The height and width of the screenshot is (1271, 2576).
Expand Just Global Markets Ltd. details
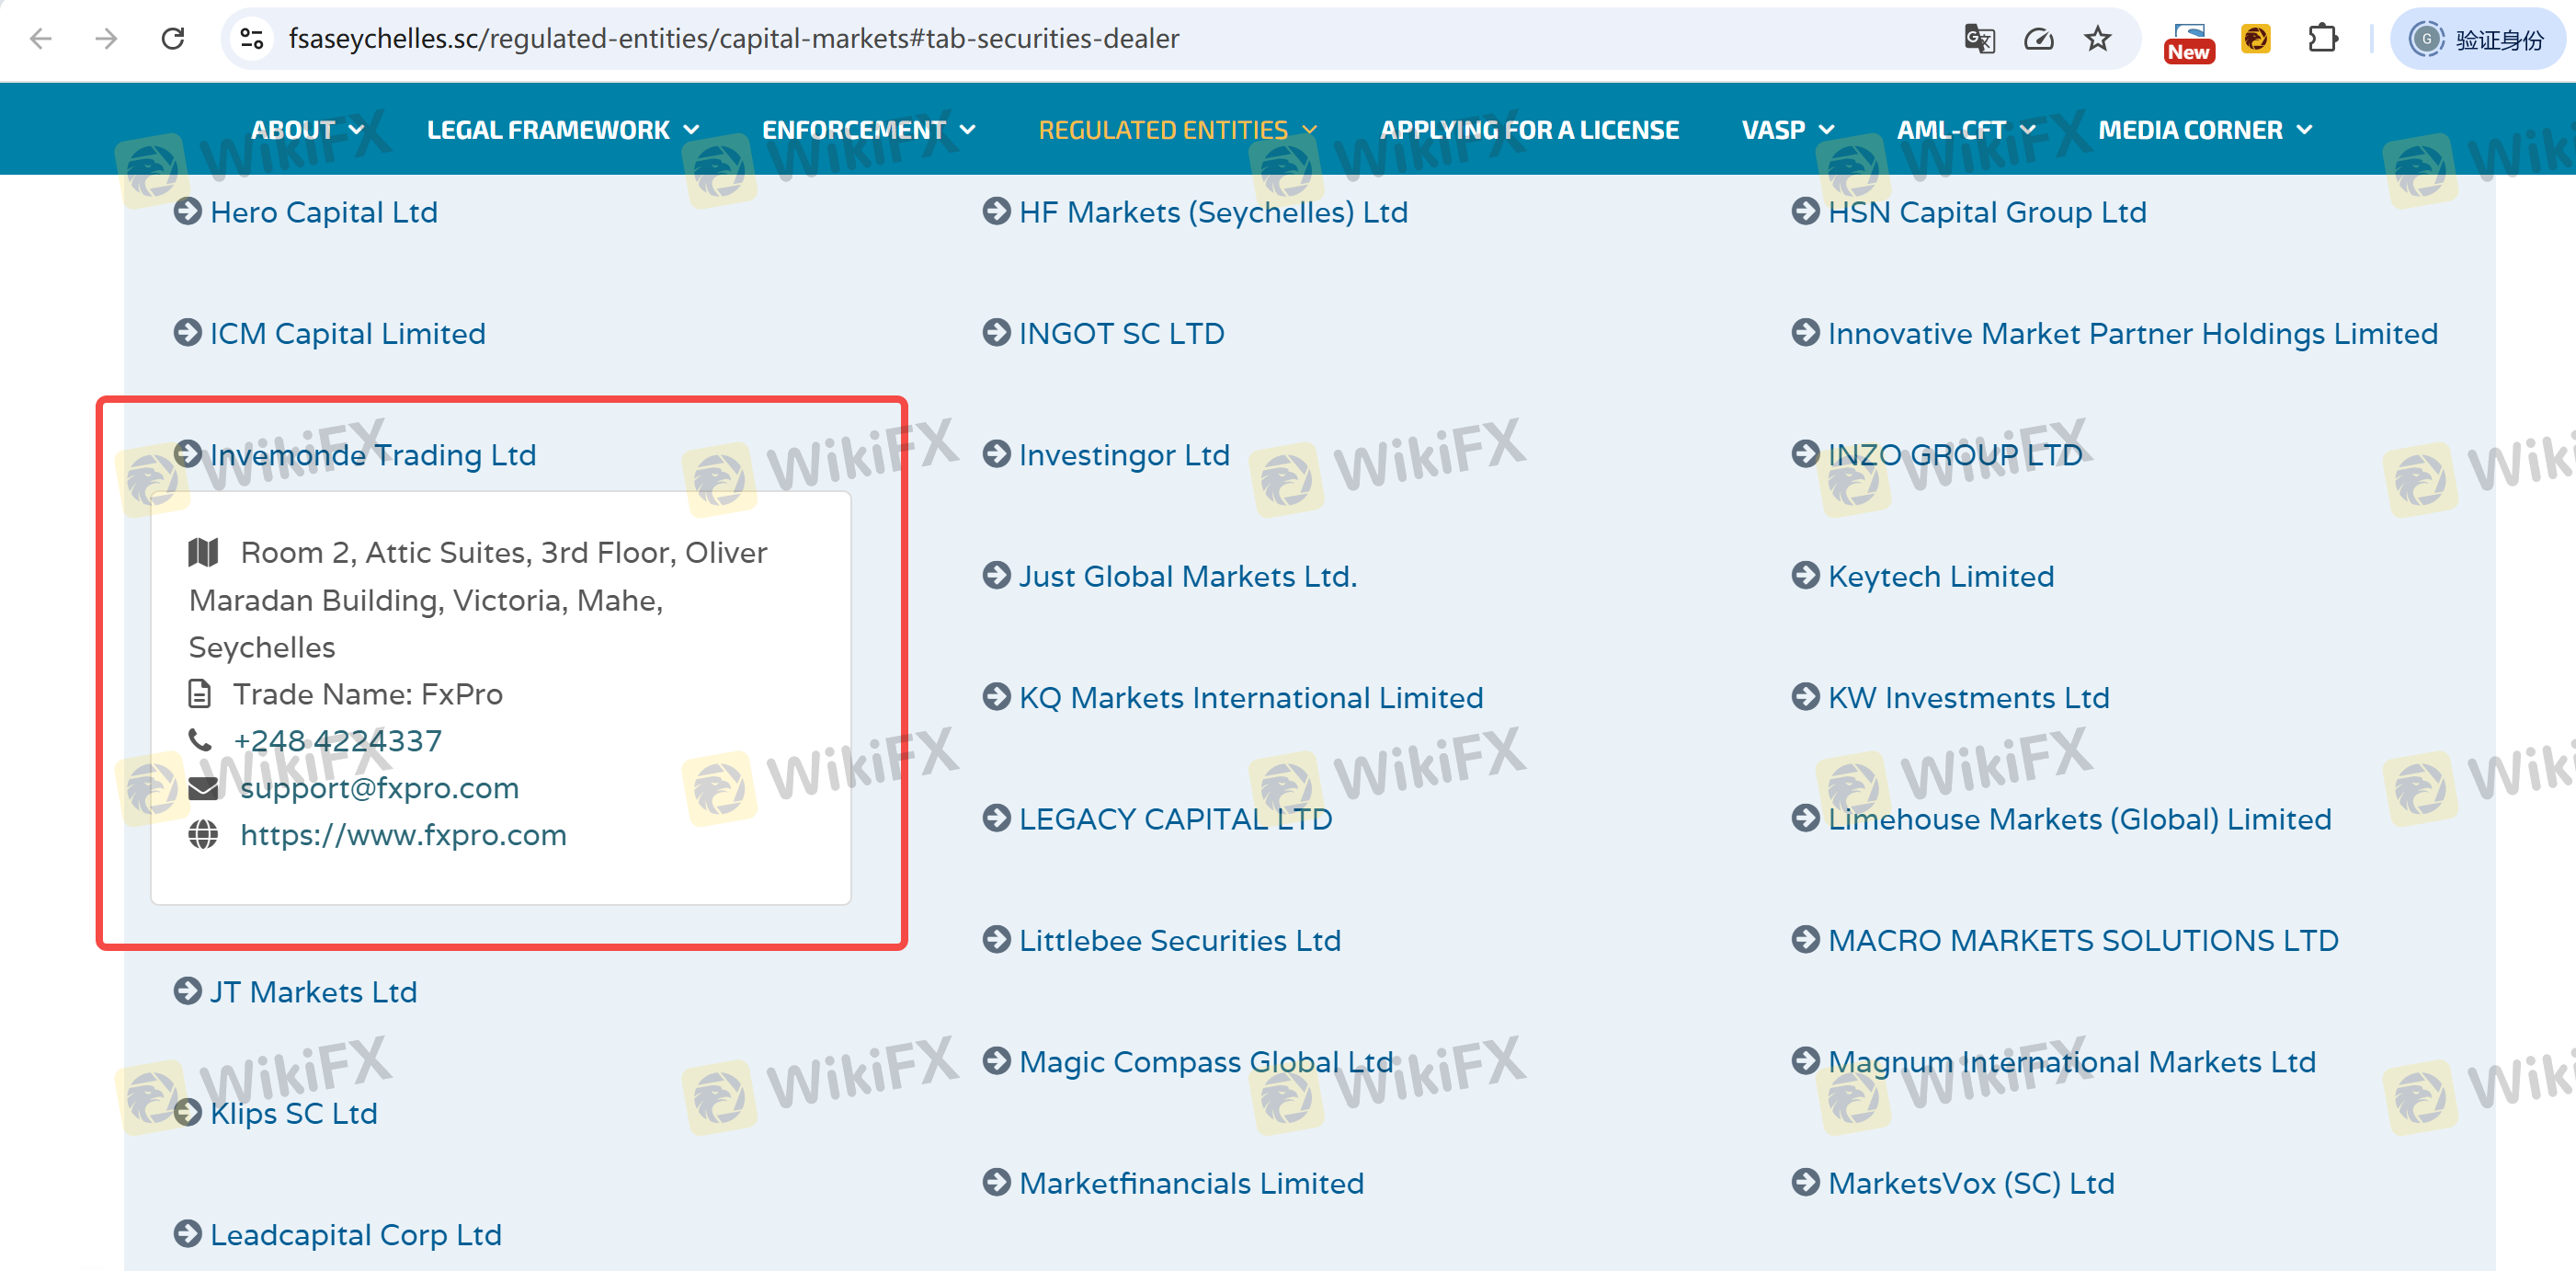coord(1187,576)
